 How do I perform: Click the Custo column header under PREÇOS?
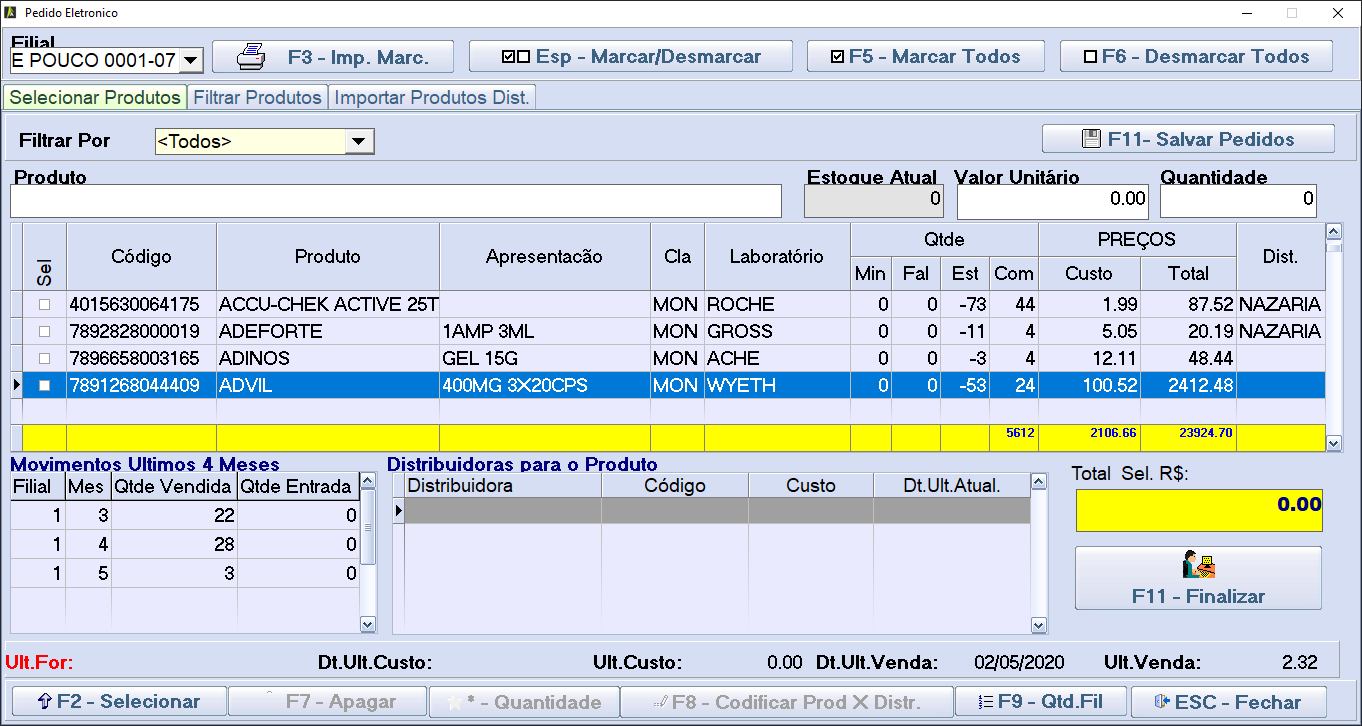coord(1089,273)
